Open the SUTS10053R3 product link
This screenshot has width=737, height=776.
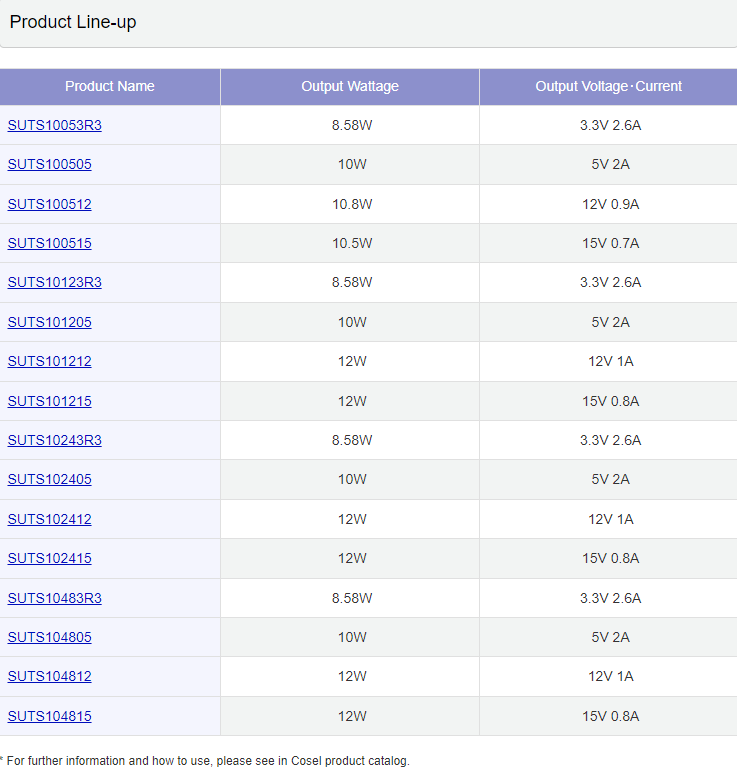coord(54,125)
